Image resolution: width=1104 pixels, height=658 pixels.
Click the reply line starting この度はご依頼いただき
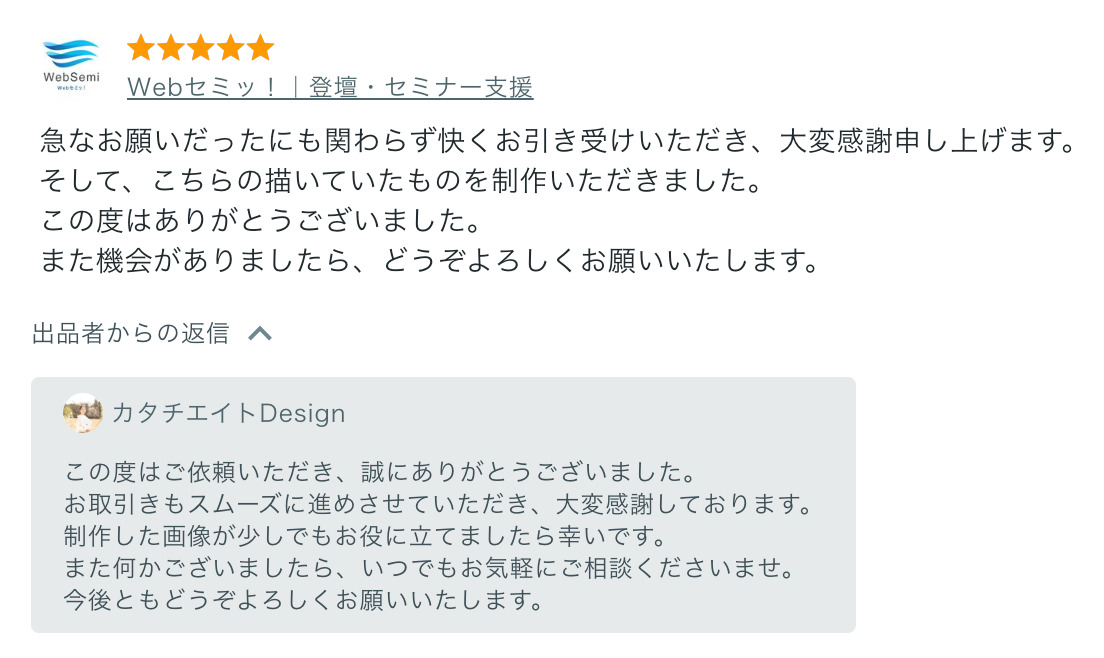pyautogui.click(x=379, y=470)
